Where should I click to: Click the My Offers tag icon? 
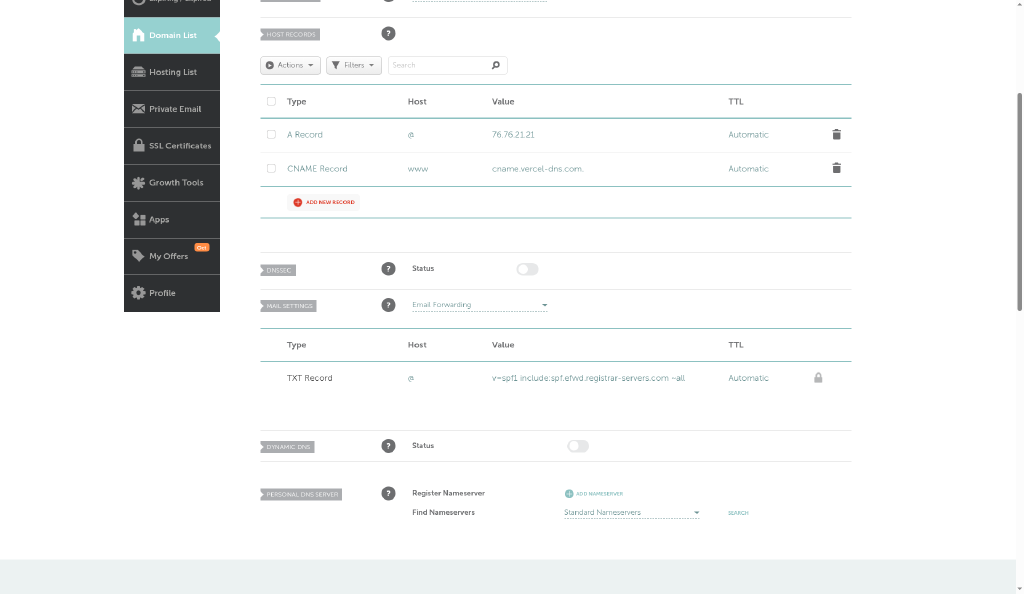[x=138, y=256]
